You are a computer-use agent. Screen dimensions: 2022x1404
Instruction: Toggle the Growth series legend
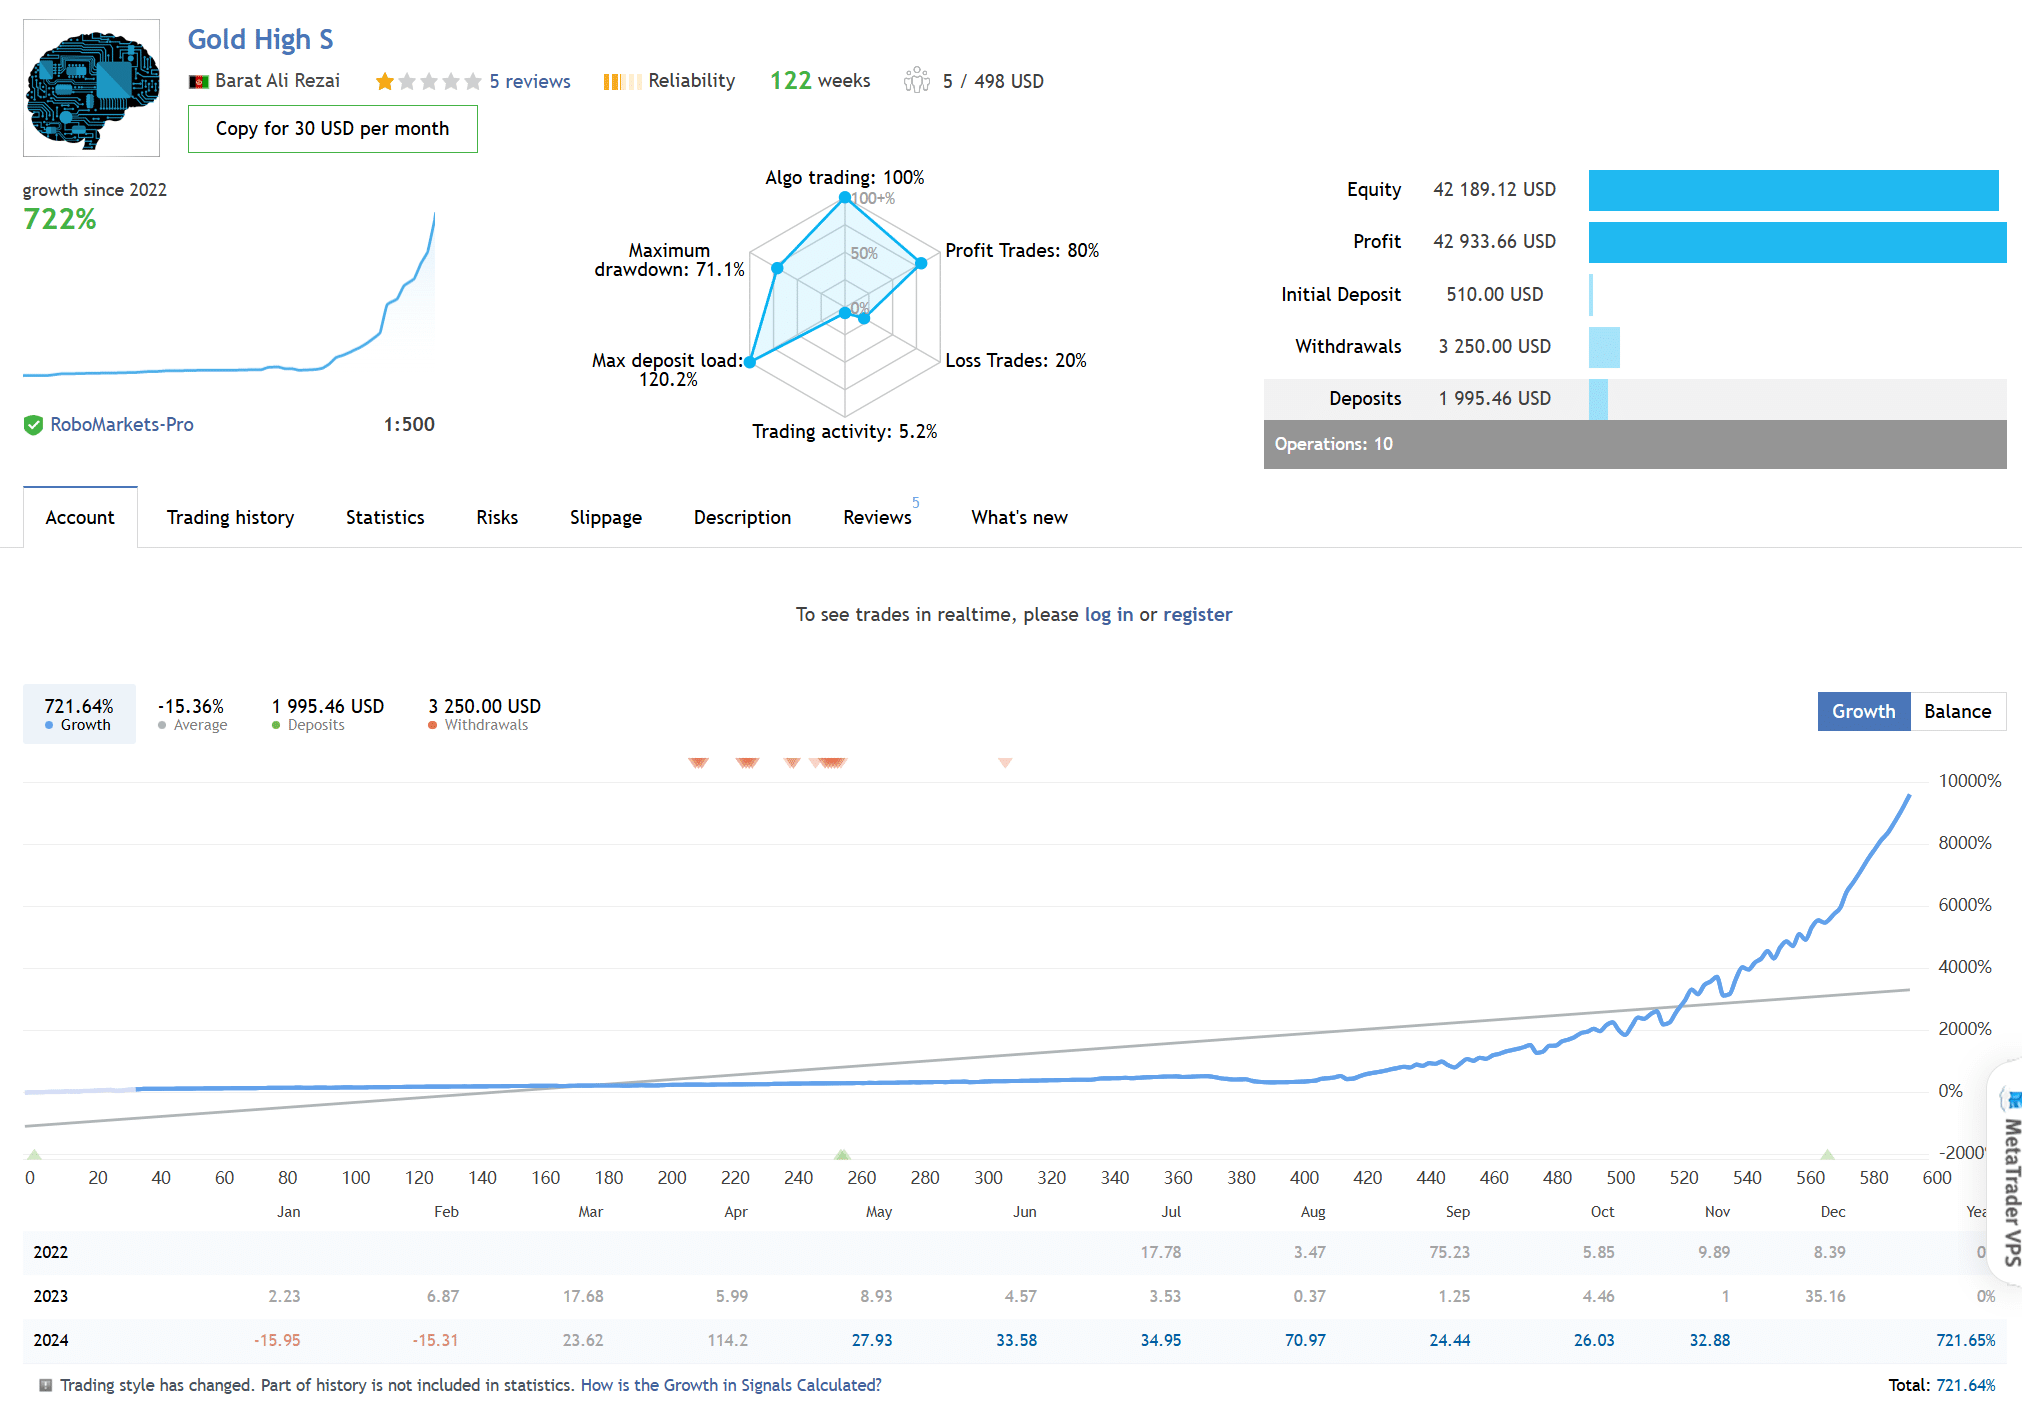pos(79,714)
